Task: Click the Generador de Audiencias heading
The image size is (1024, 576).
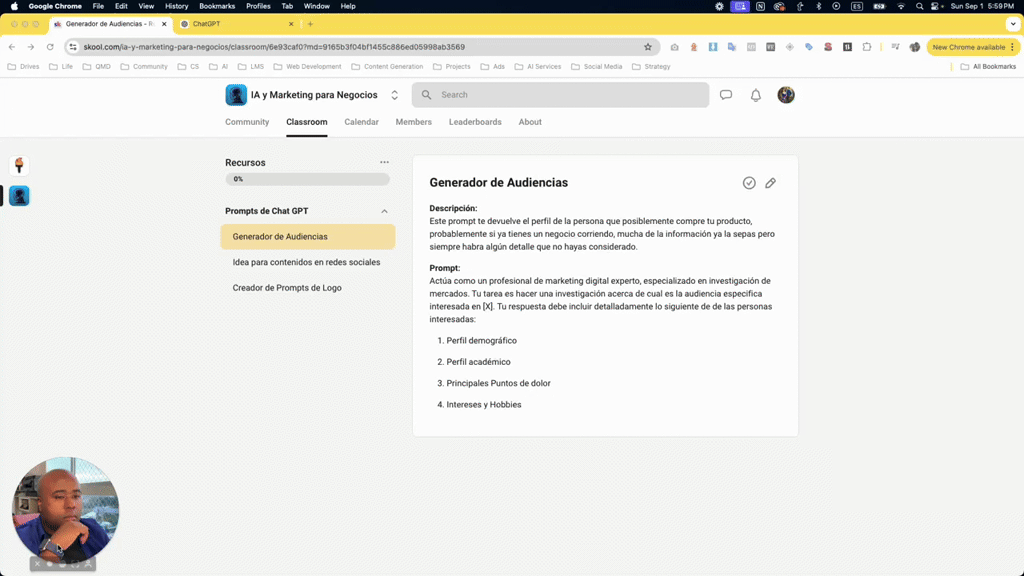Action: [x=498, y=183]
